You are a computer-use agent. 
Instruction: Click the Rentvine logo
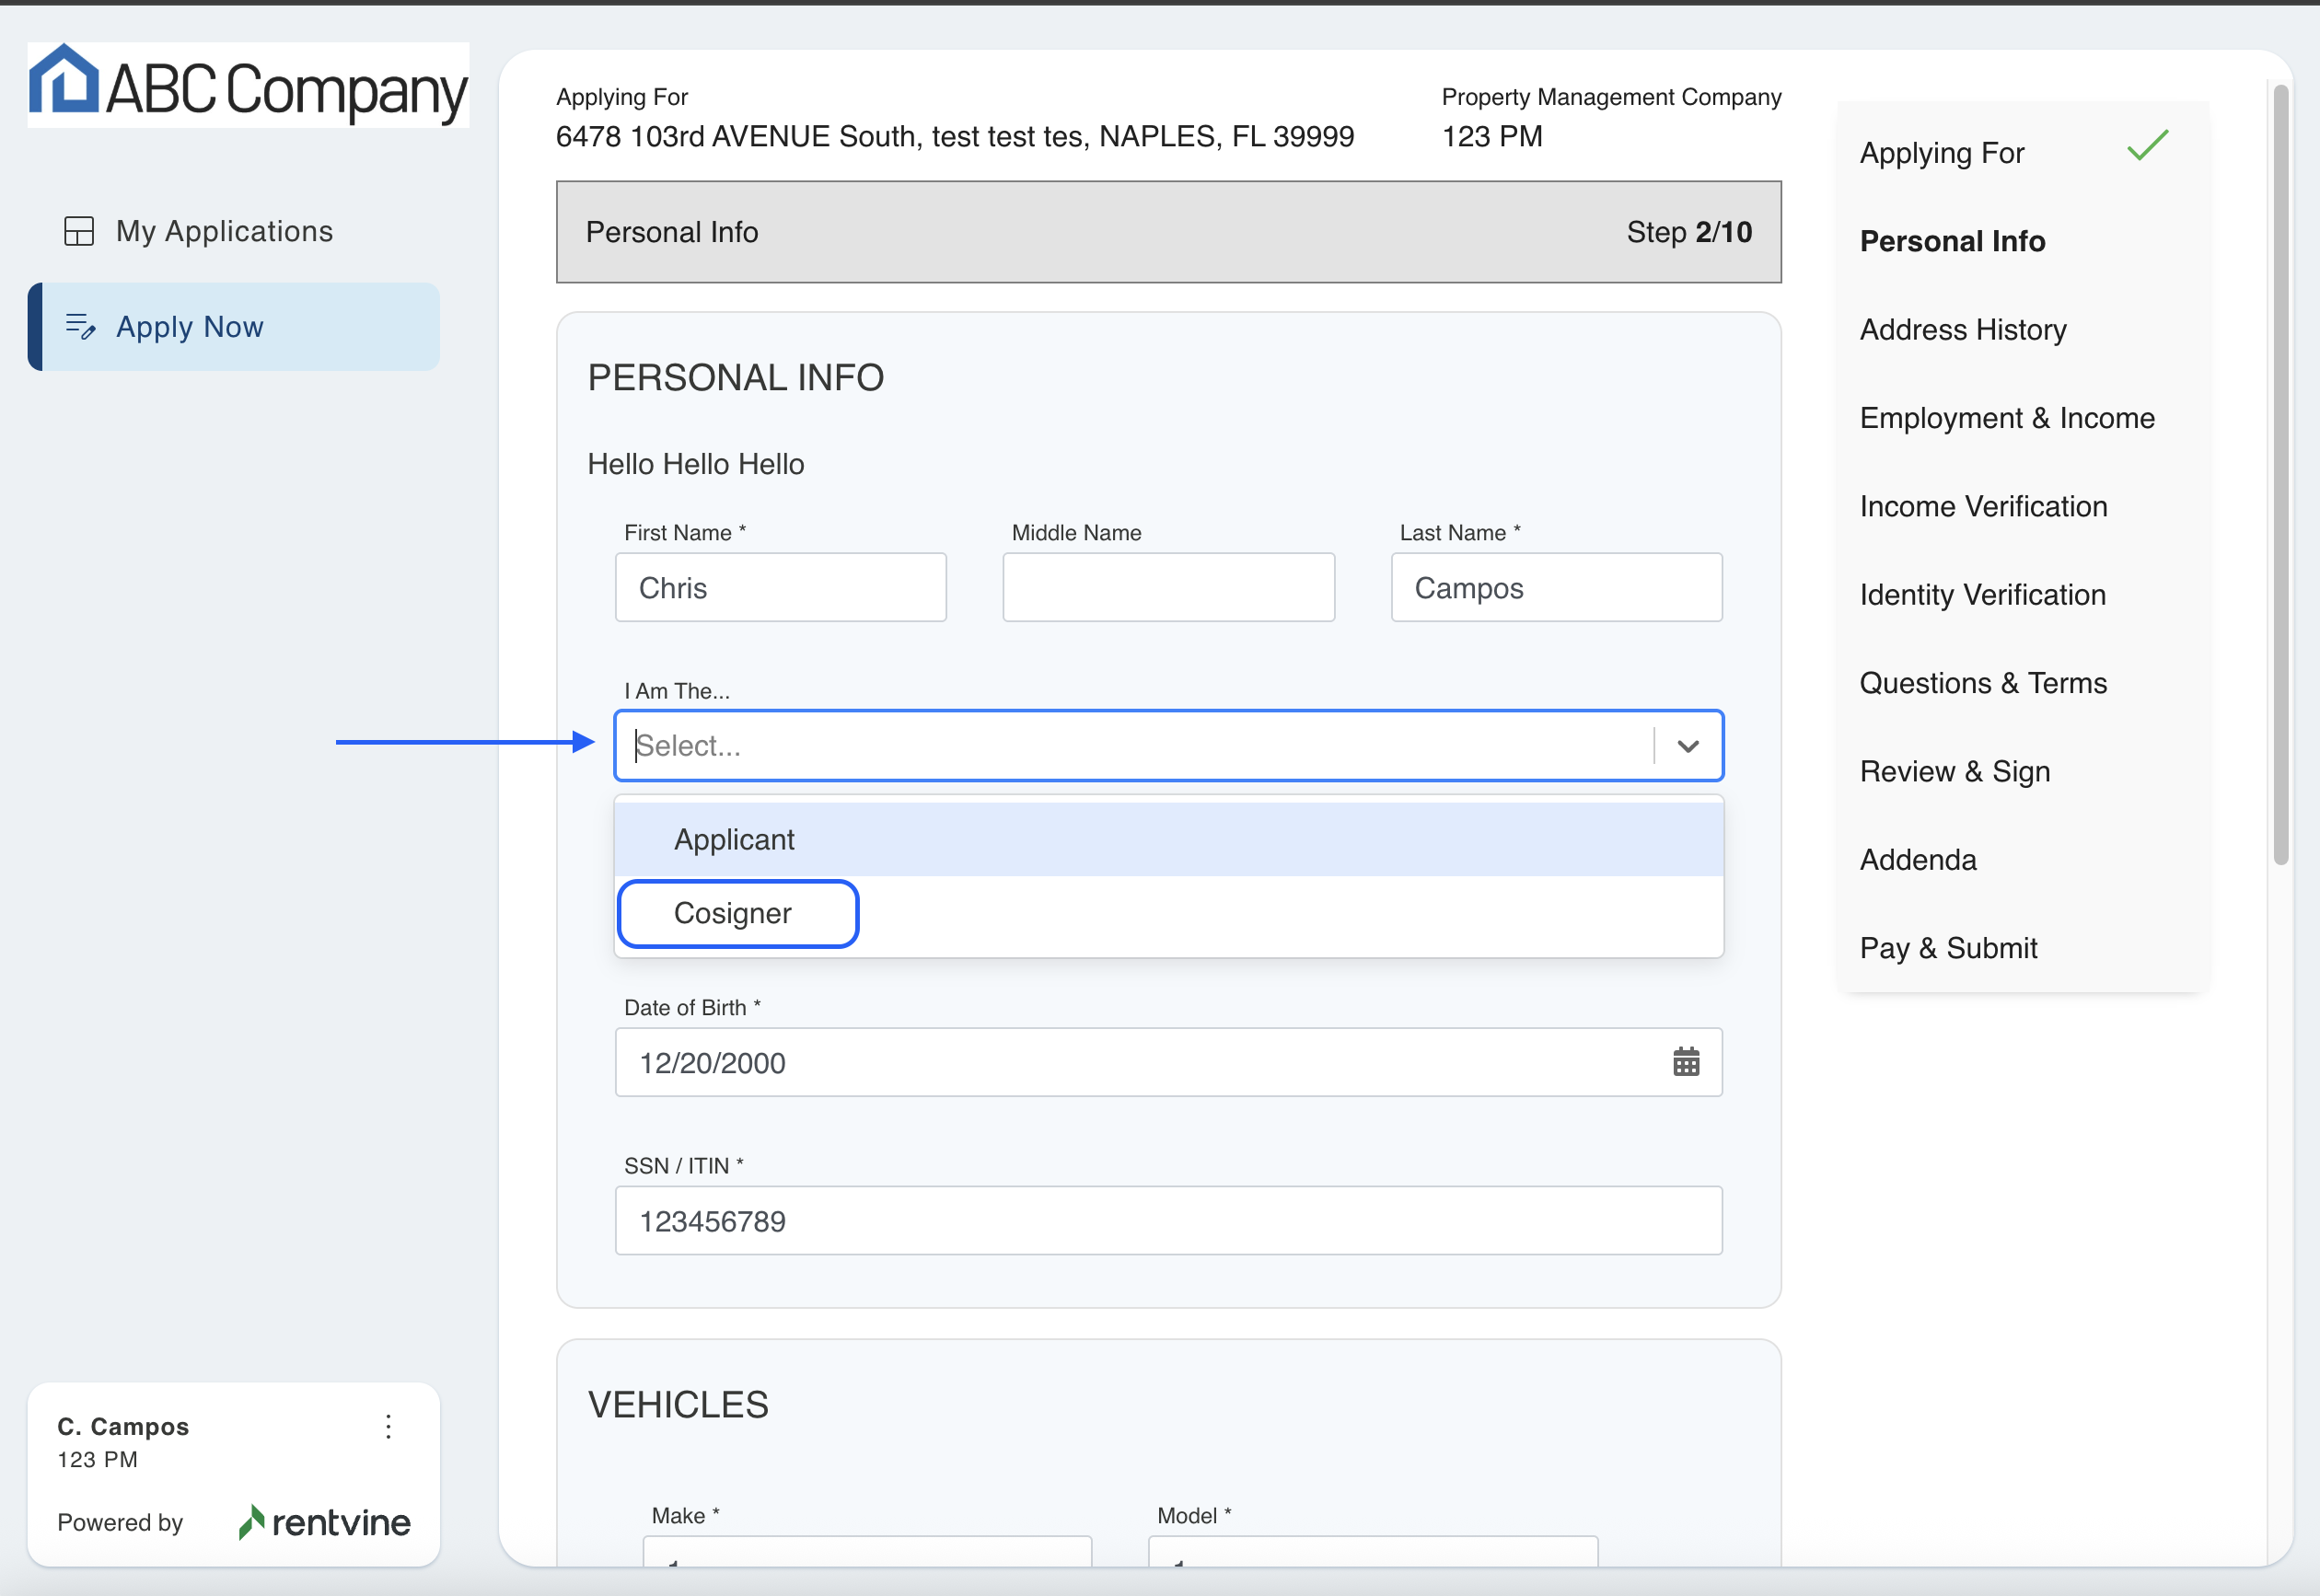click(325, 1522)
